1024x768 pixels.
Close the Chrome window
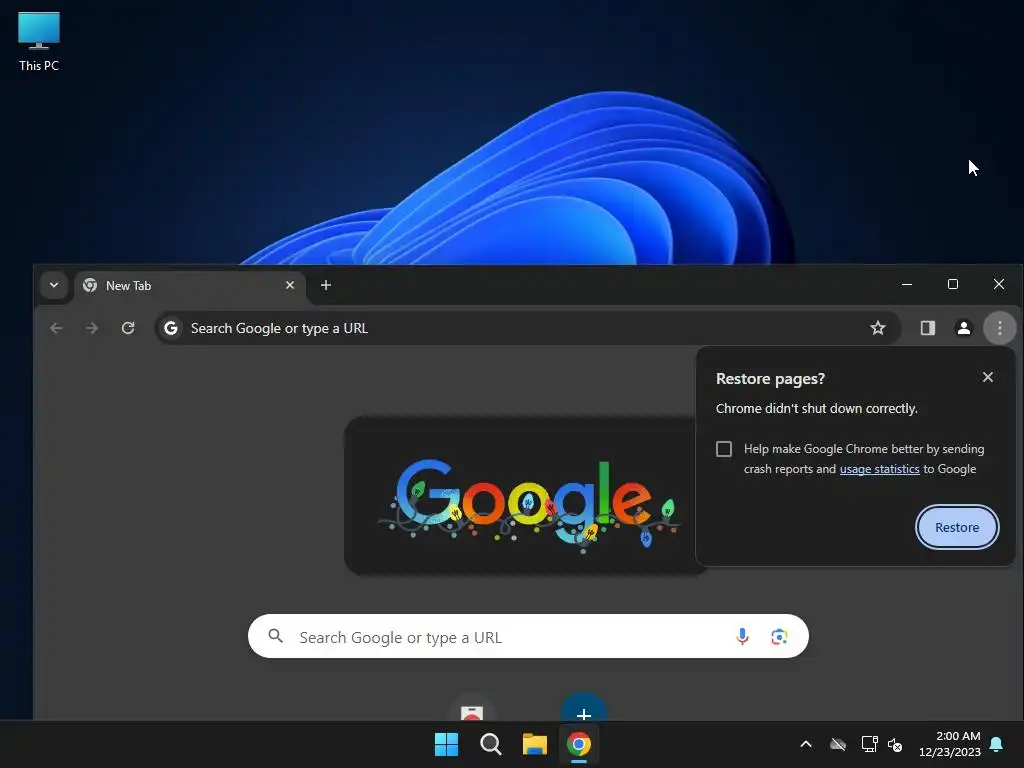pos(999,284)
